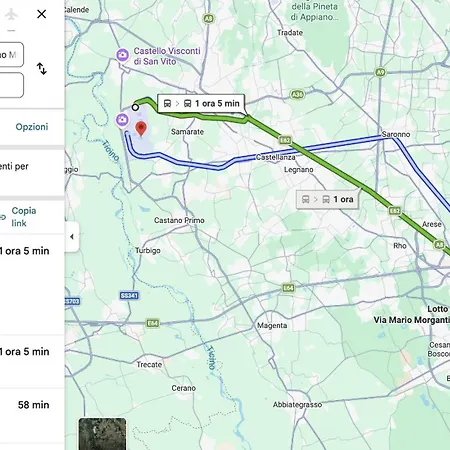Screen dimensions: 450x450
Task: Open the 1 ora 5 min transit route label
Action: click(201, 104)
